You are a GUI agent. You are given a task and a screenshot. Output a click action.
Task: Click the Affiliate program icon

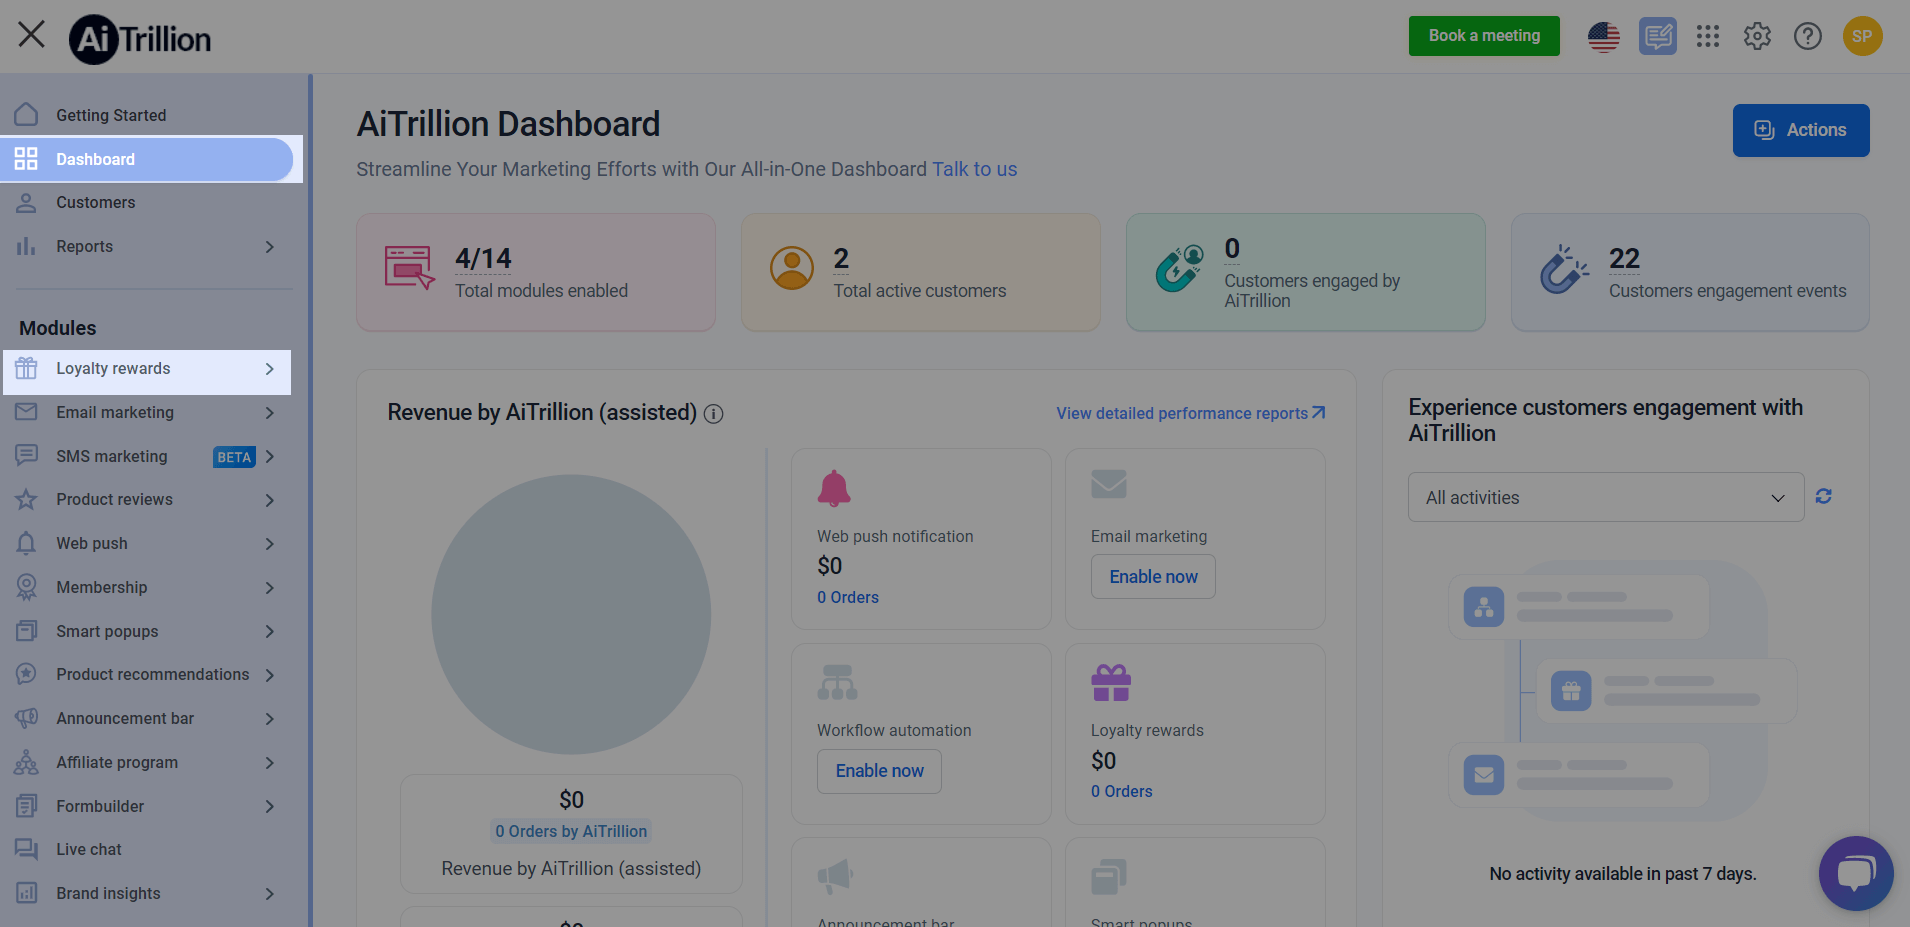point(27,762)
